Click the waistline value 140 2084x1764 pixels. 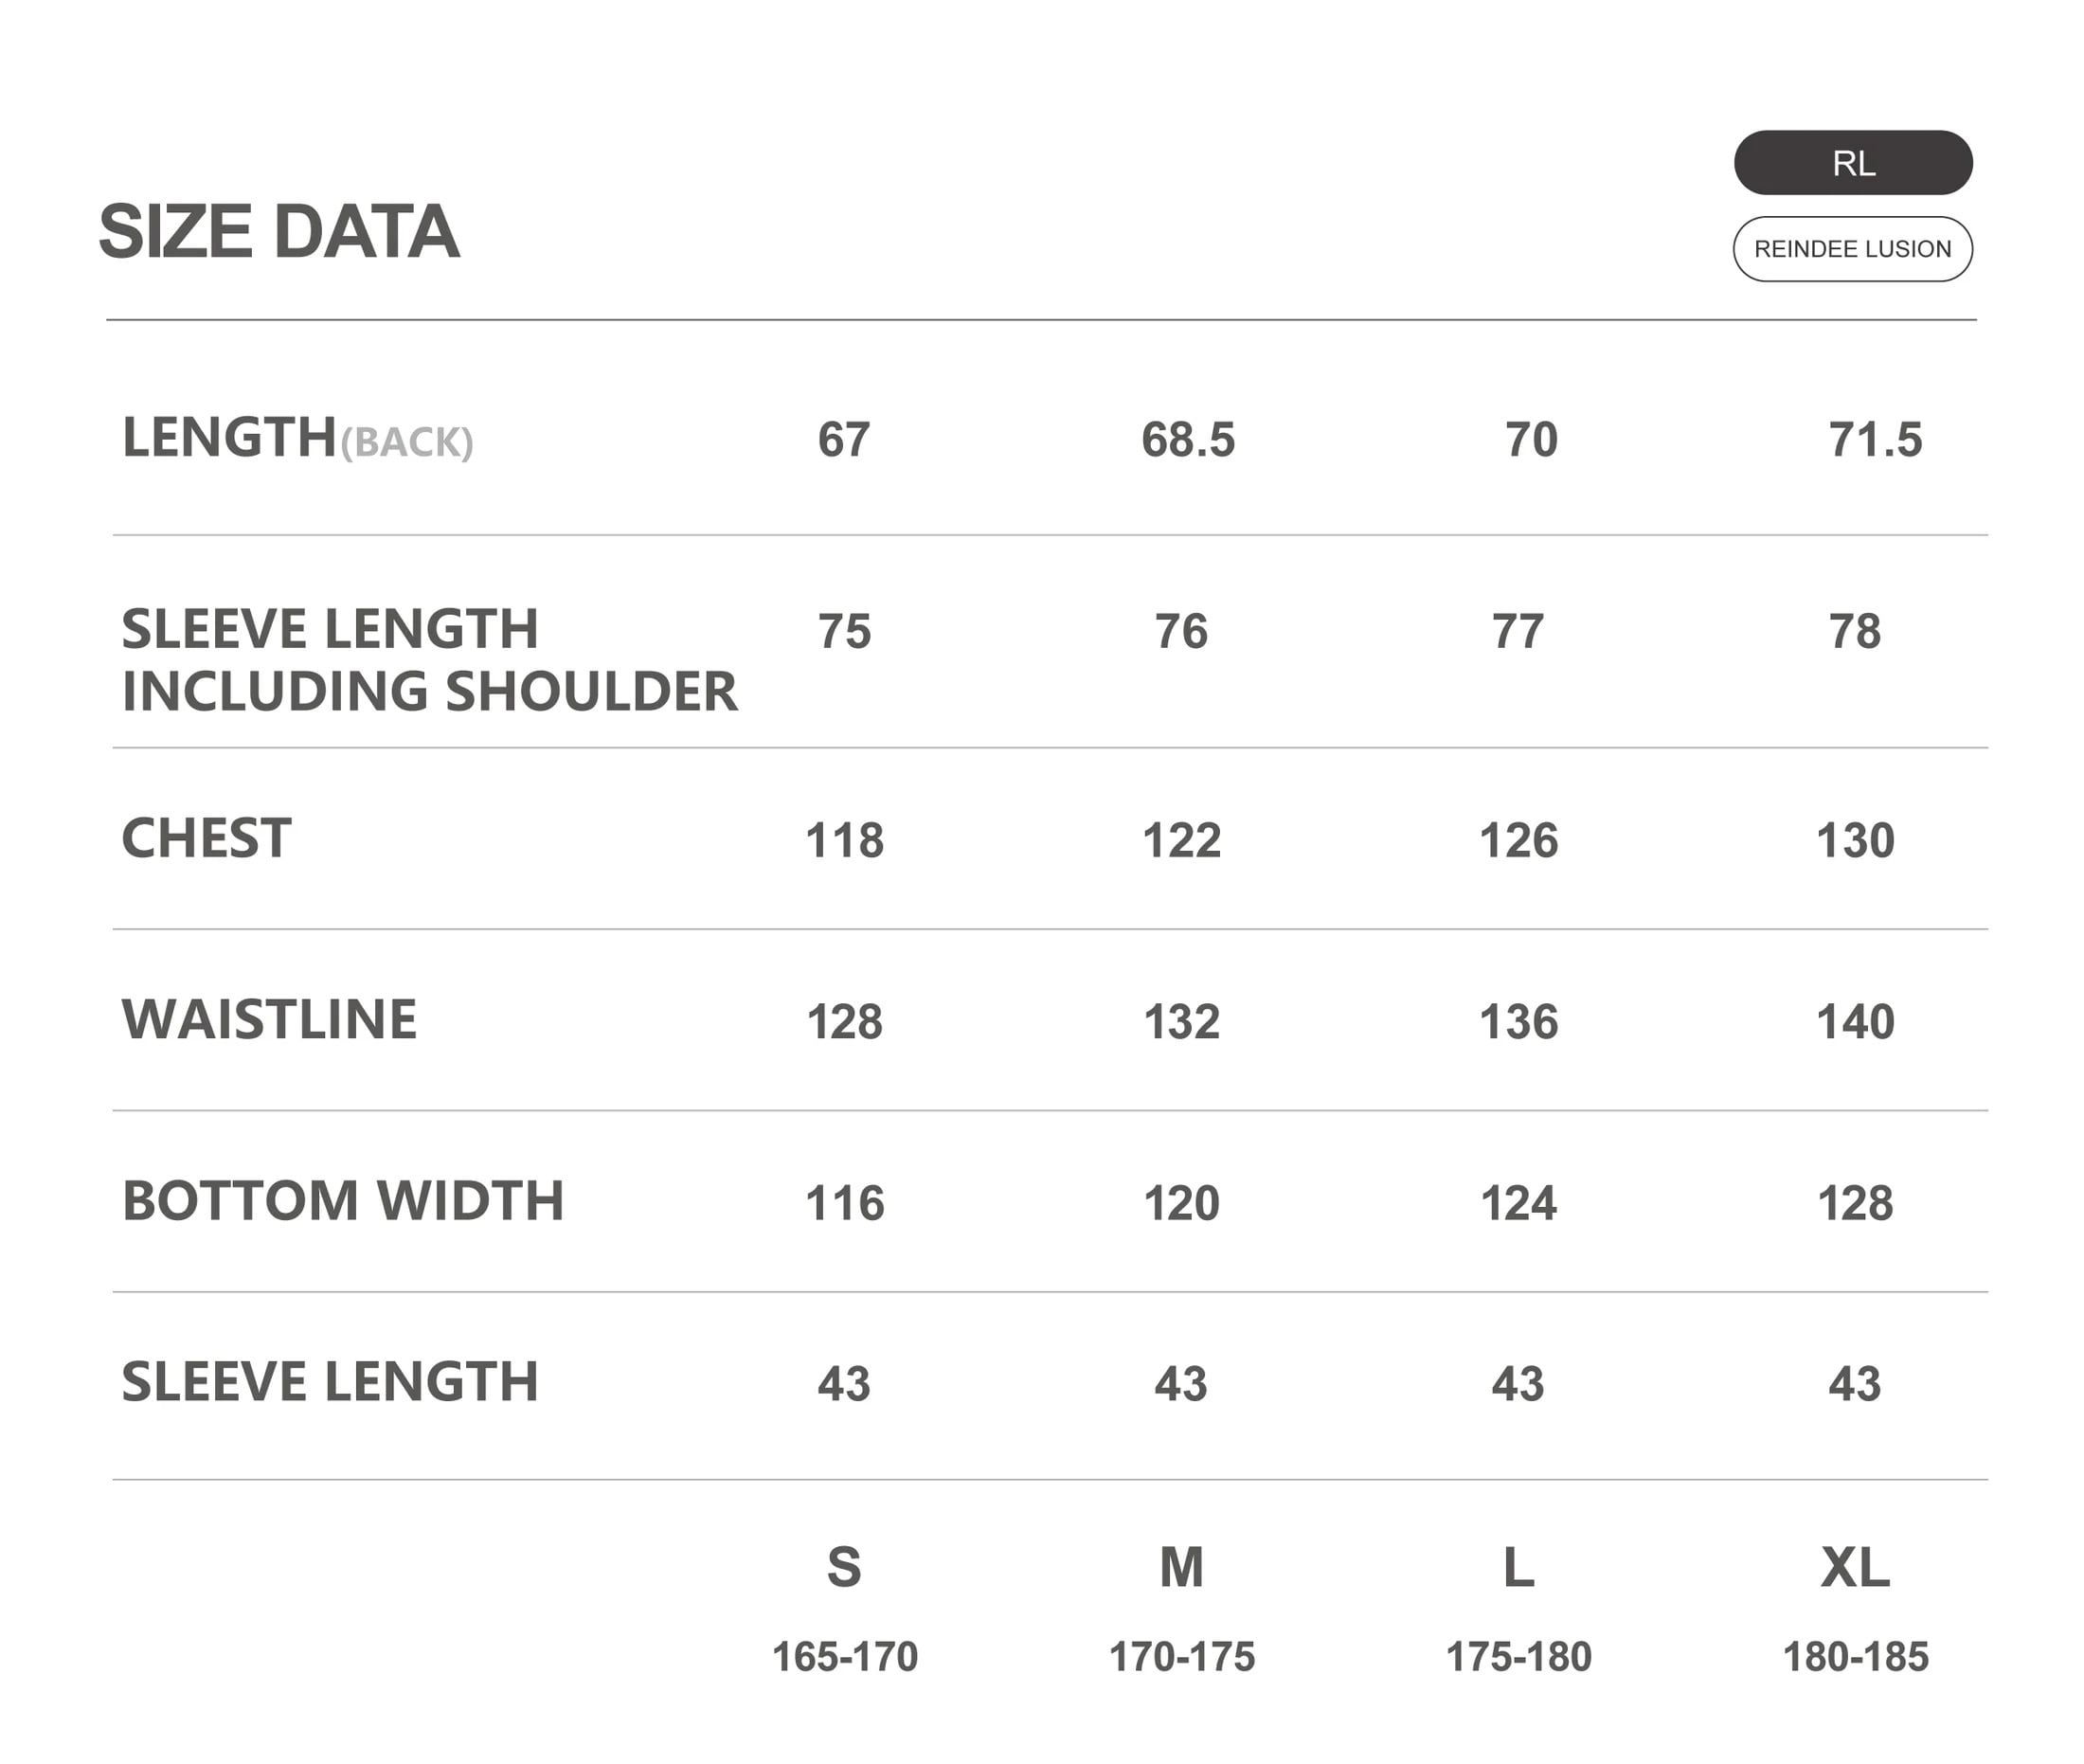(x=1855, y=1022)
